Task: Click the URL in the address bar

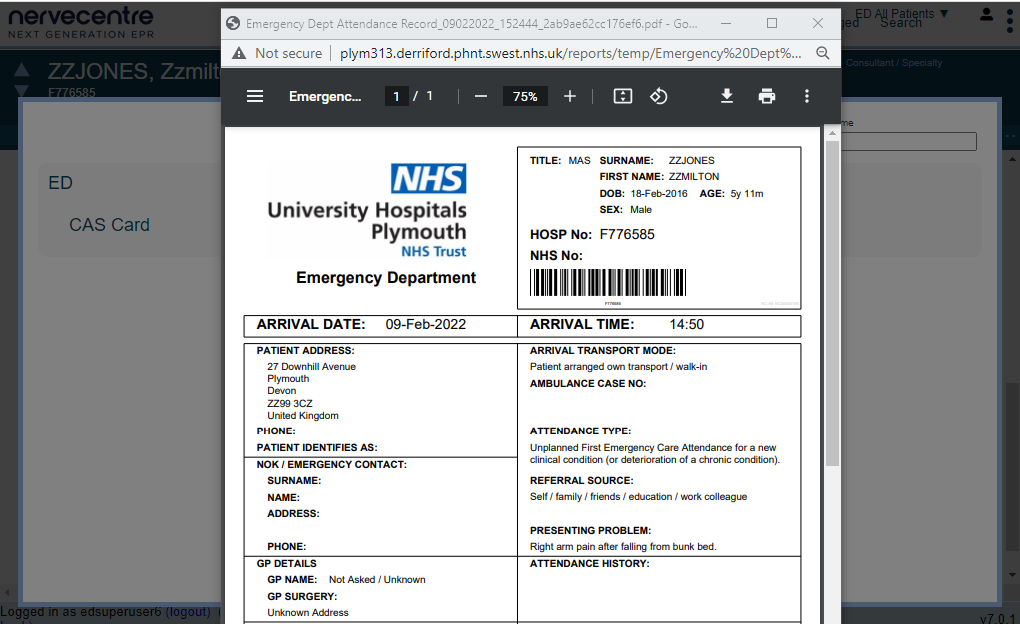Action: tap(570, 53)
